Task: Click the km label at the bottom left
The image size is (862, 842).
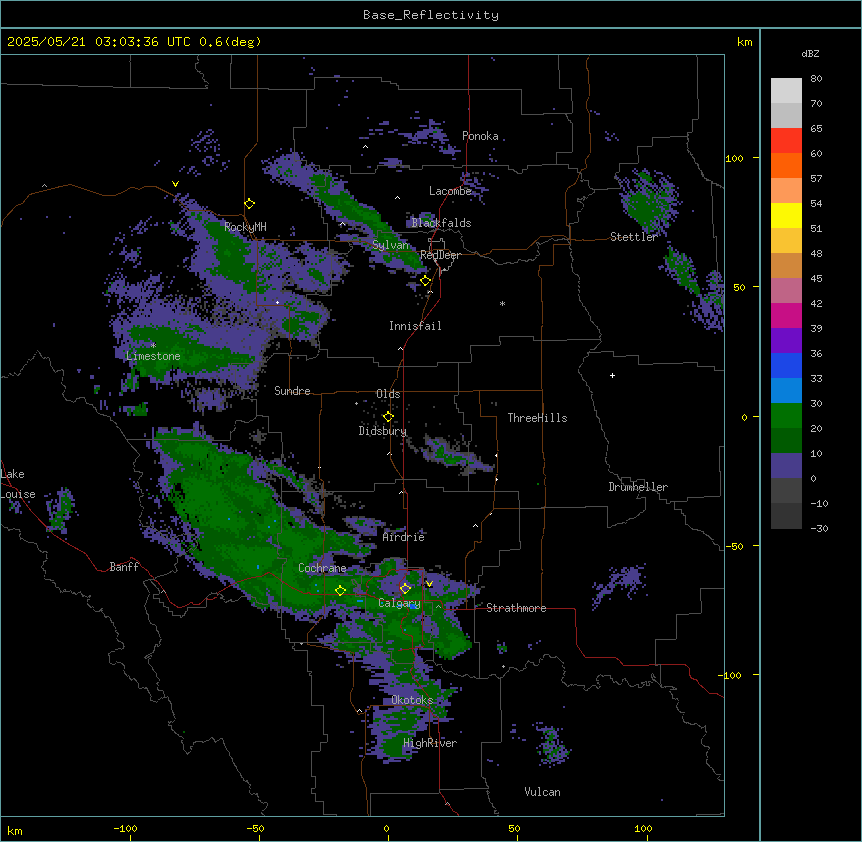Action: 15,830
